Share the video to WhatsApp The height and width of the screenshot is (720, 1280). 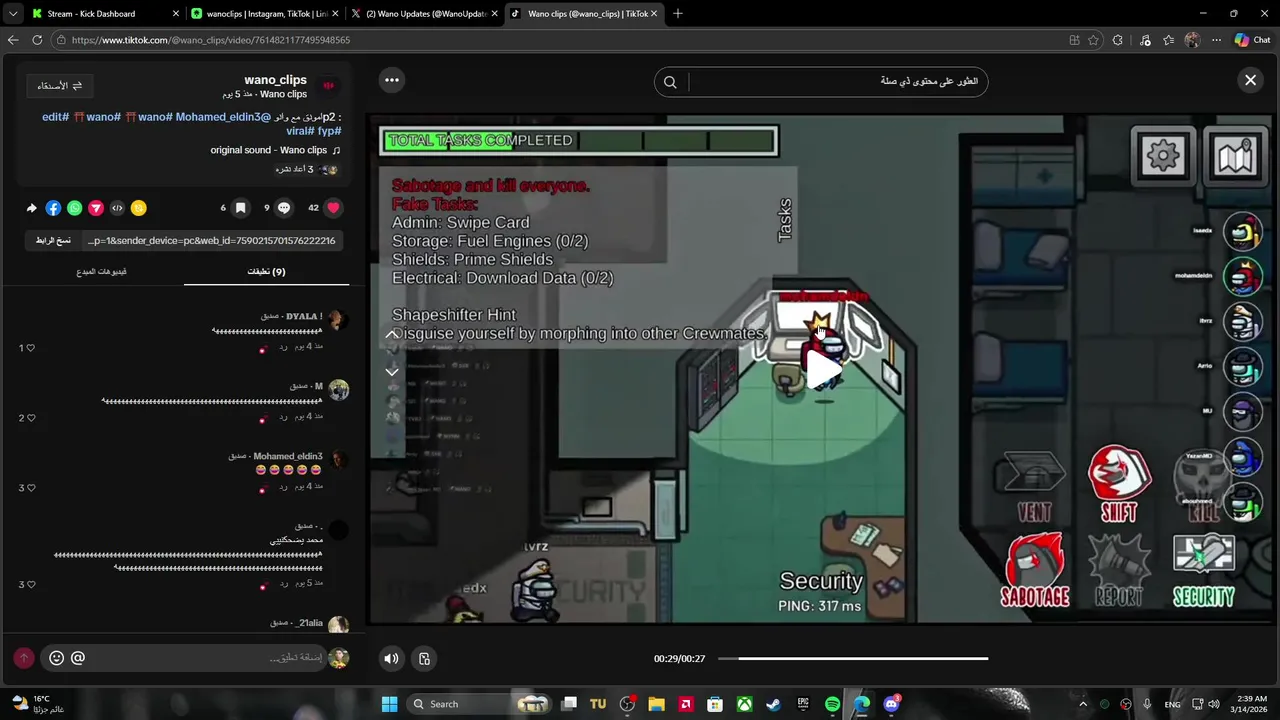tap(75, 208)
